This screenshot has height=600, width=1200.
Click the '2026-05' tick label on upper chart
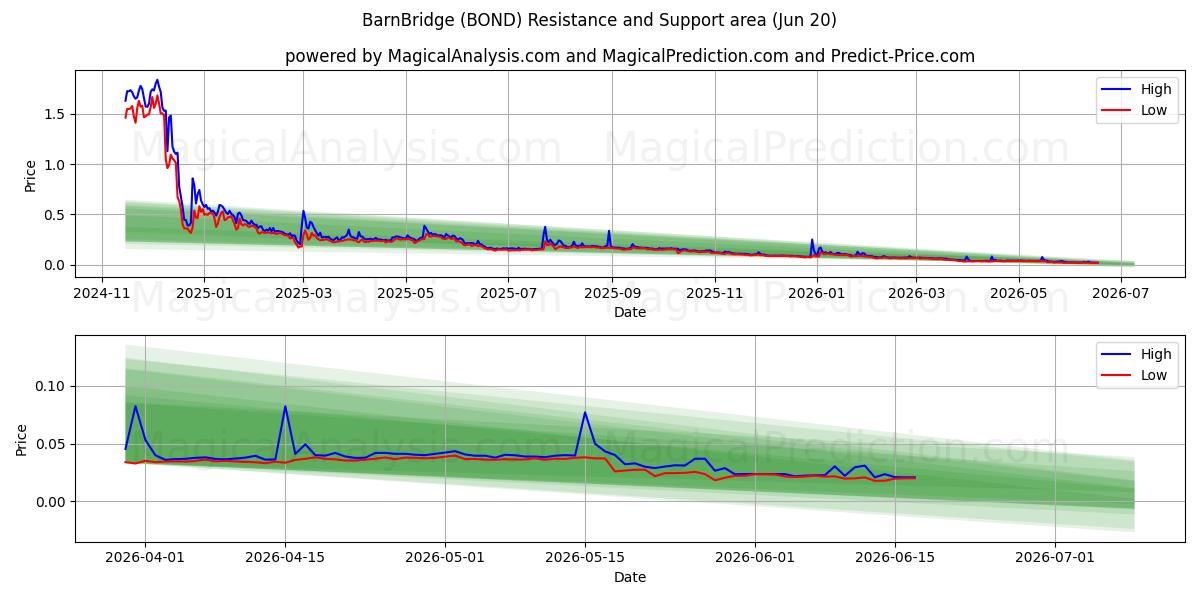pos(1018,293)
